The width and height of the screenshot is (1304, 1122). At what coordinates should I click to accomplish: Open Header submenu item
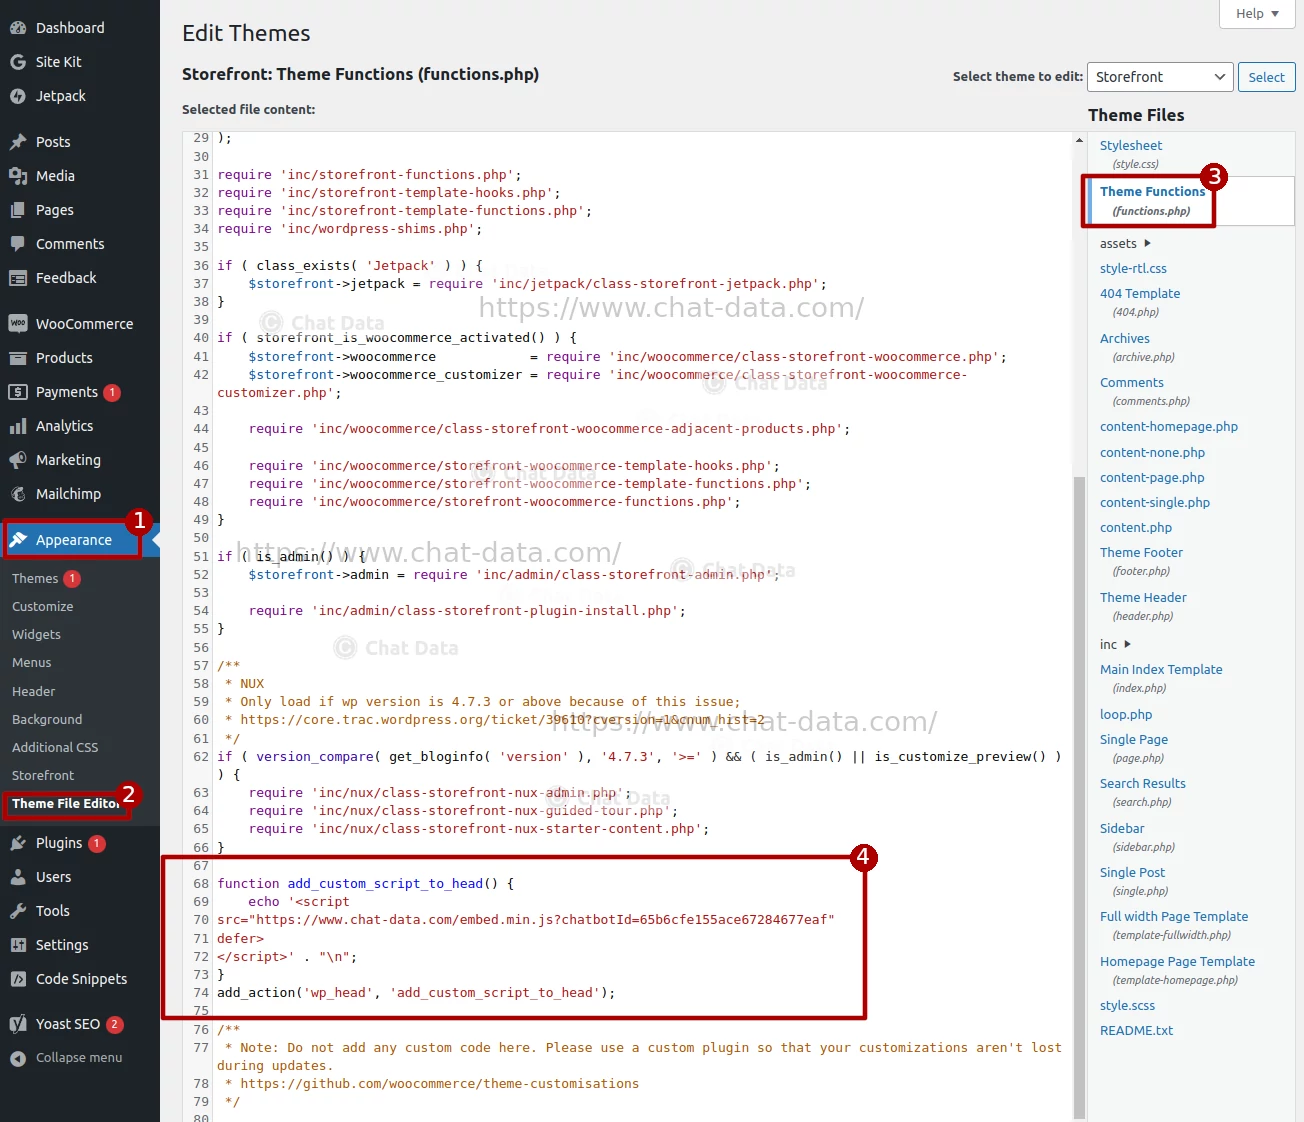coord(34,692)
